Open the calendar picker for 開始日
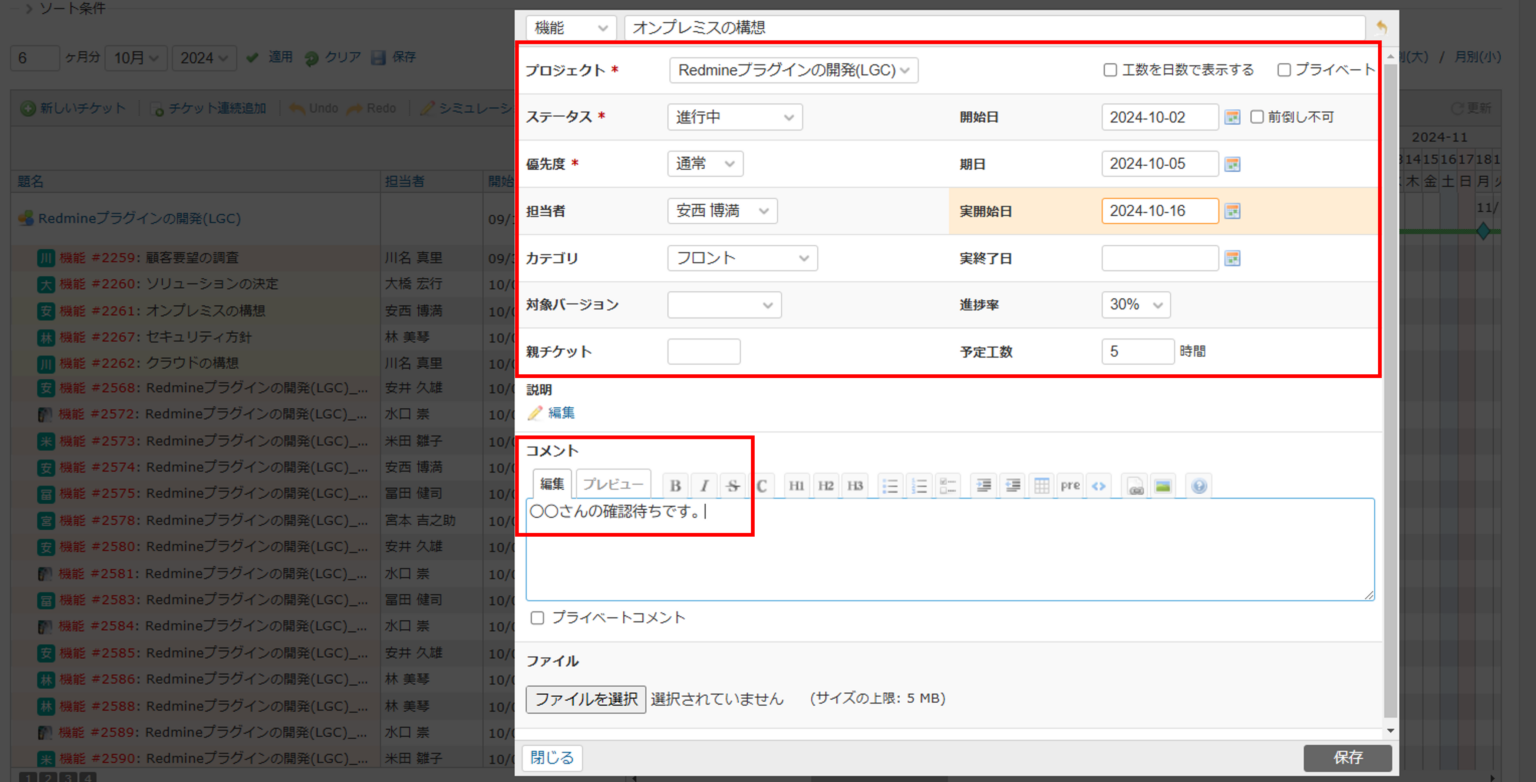This screenshot has width=1536, height=782. tap(1232, 116)
